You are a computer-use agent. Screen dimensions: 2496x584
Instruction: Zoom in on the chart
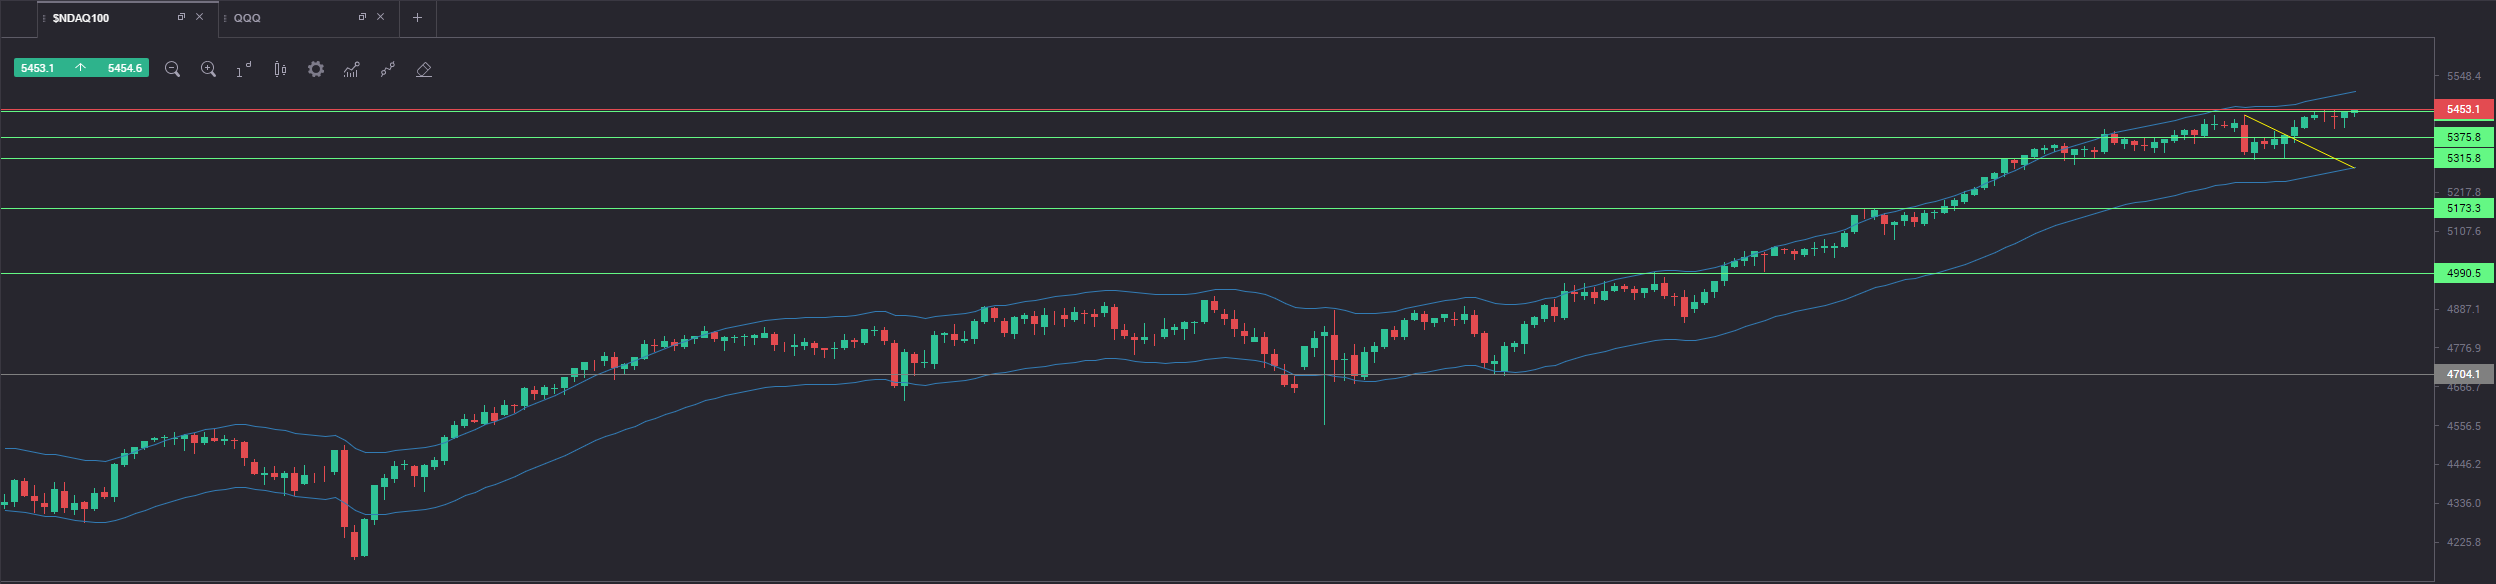[208, 69]
